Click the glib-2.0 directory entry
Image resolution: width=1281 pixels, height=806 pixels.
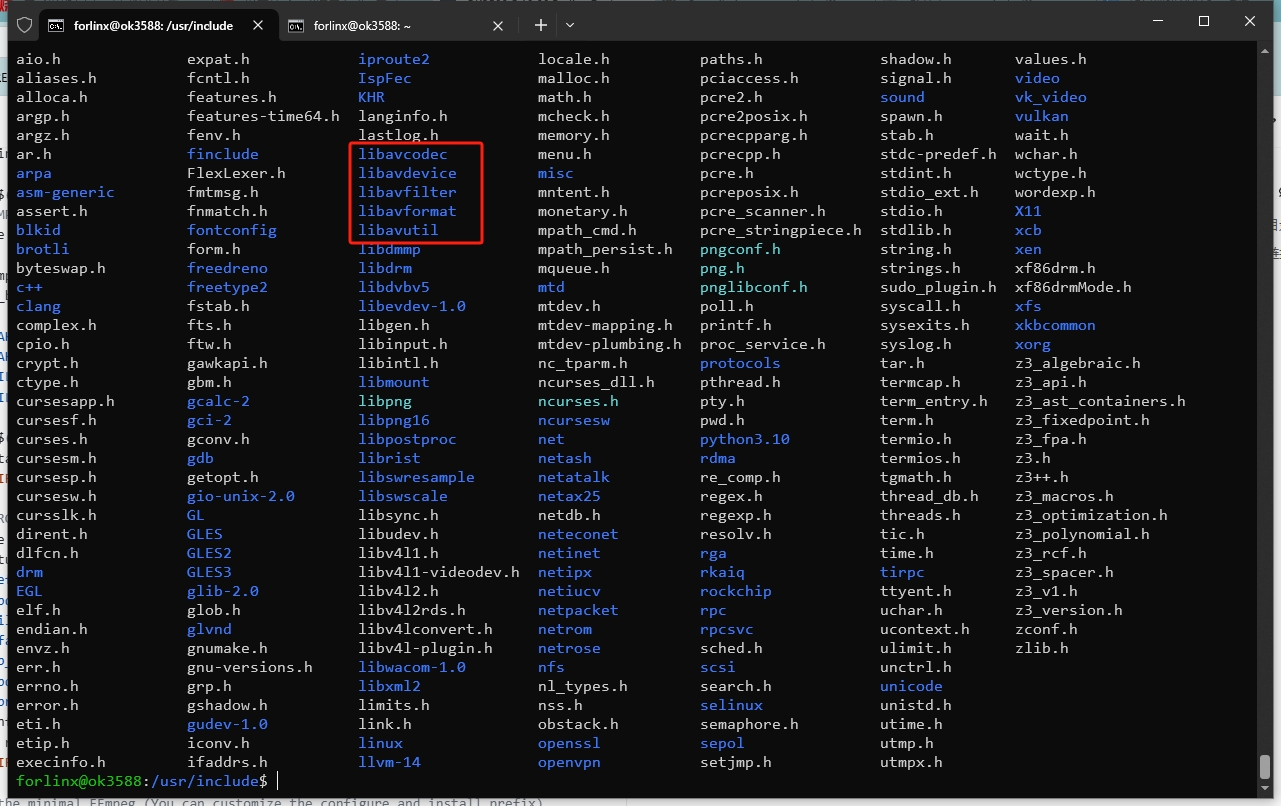223,591
